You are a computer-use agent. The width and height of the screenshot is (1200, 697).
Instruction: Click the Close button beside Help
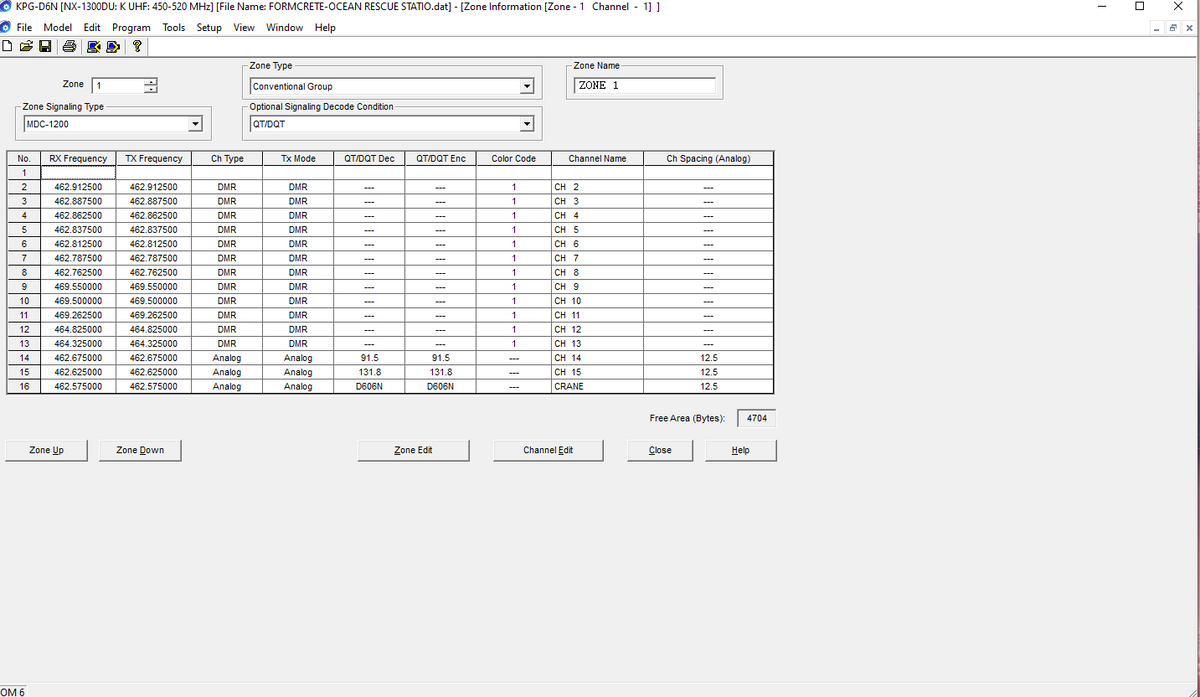point(660,450)
